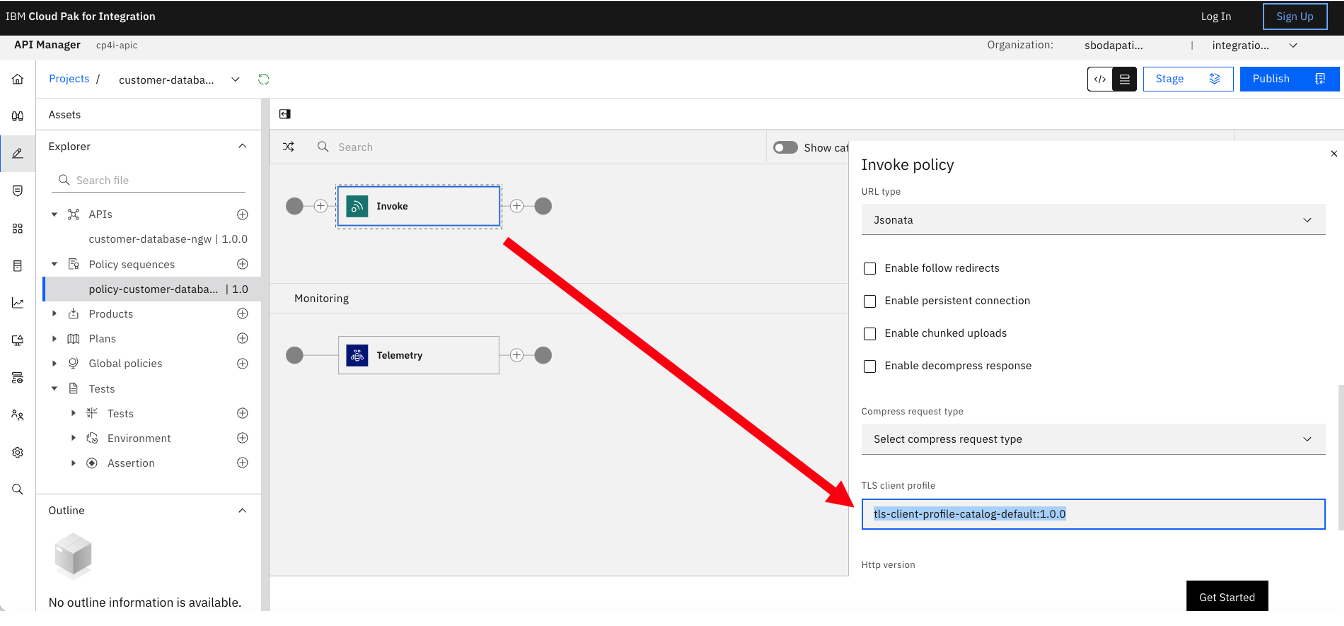Click the Search file input

click(148, 180)
